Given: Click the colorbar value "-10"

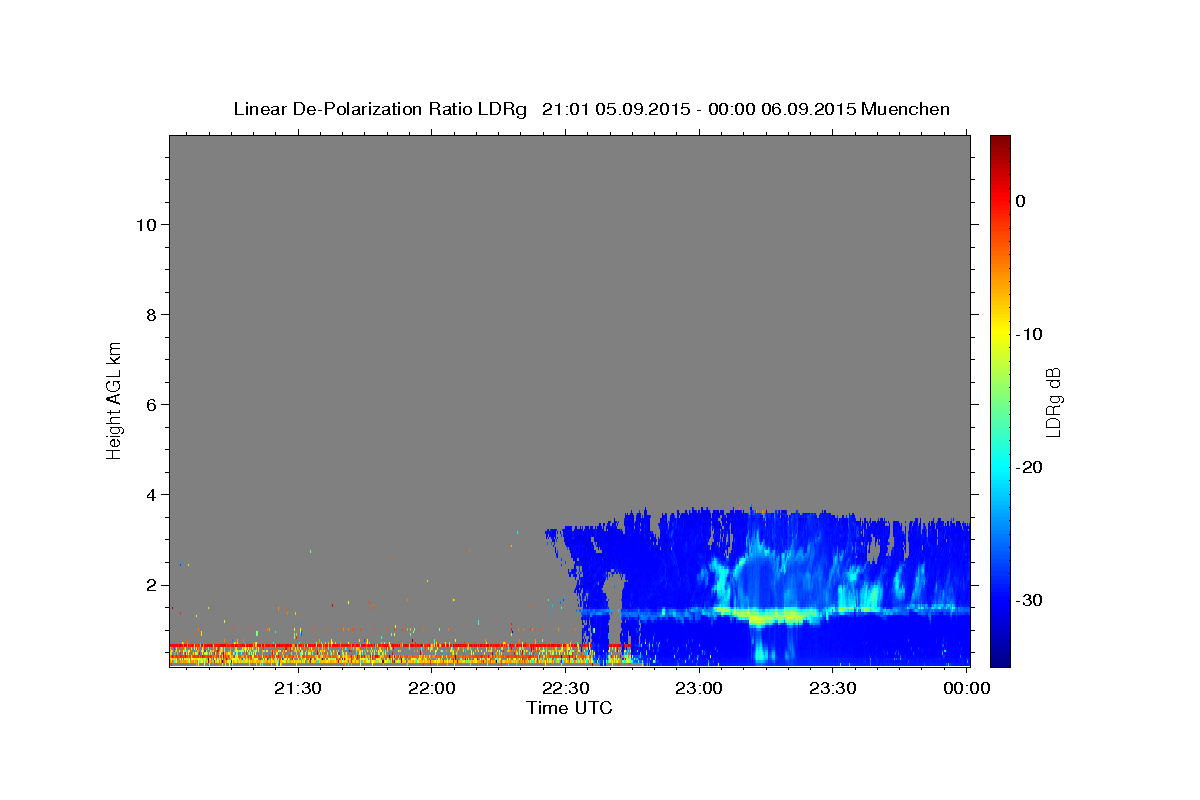Looking at the screenshot, I should point(1030,334).
